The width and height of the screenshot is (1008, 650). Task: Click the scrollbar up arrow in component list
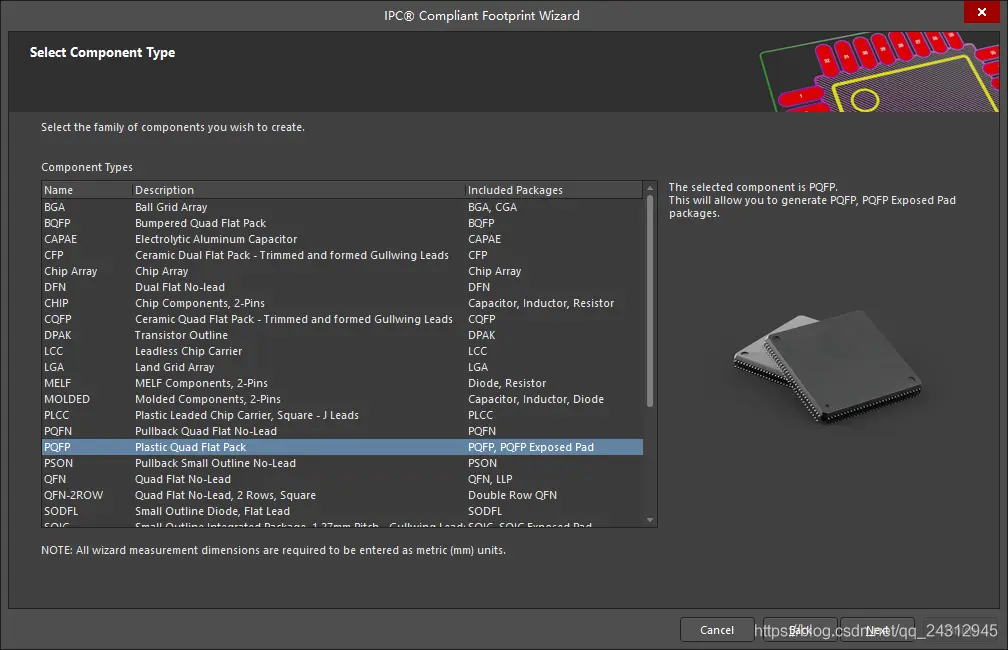click(650, 188)
